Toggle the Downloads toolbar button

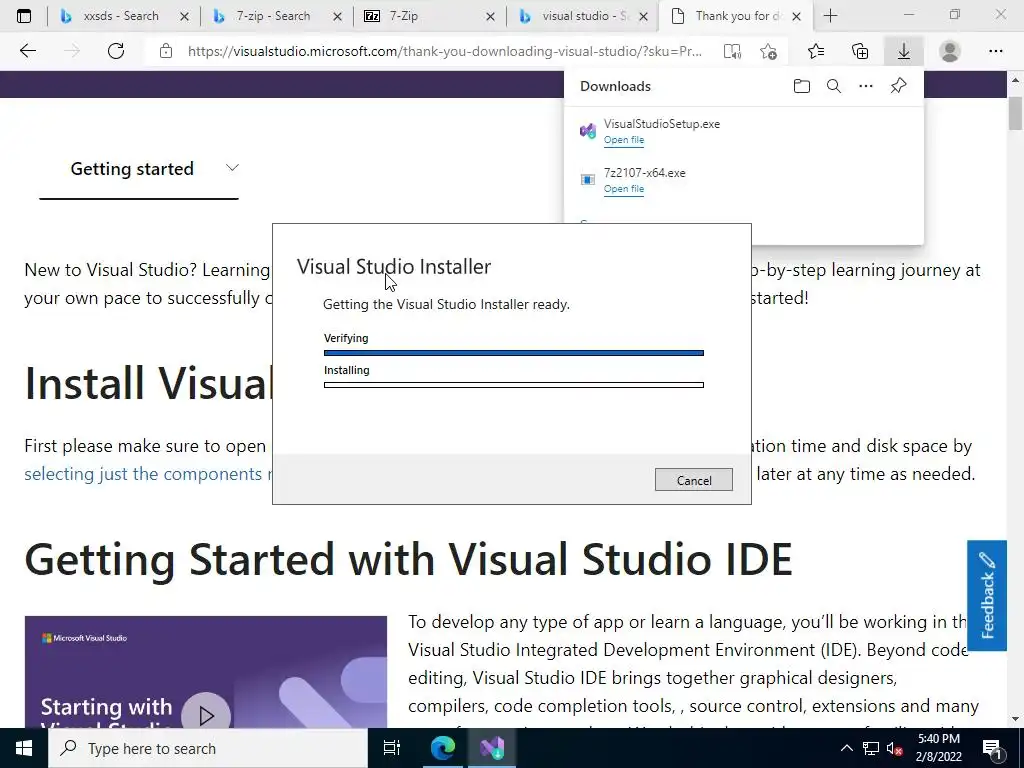904,51
